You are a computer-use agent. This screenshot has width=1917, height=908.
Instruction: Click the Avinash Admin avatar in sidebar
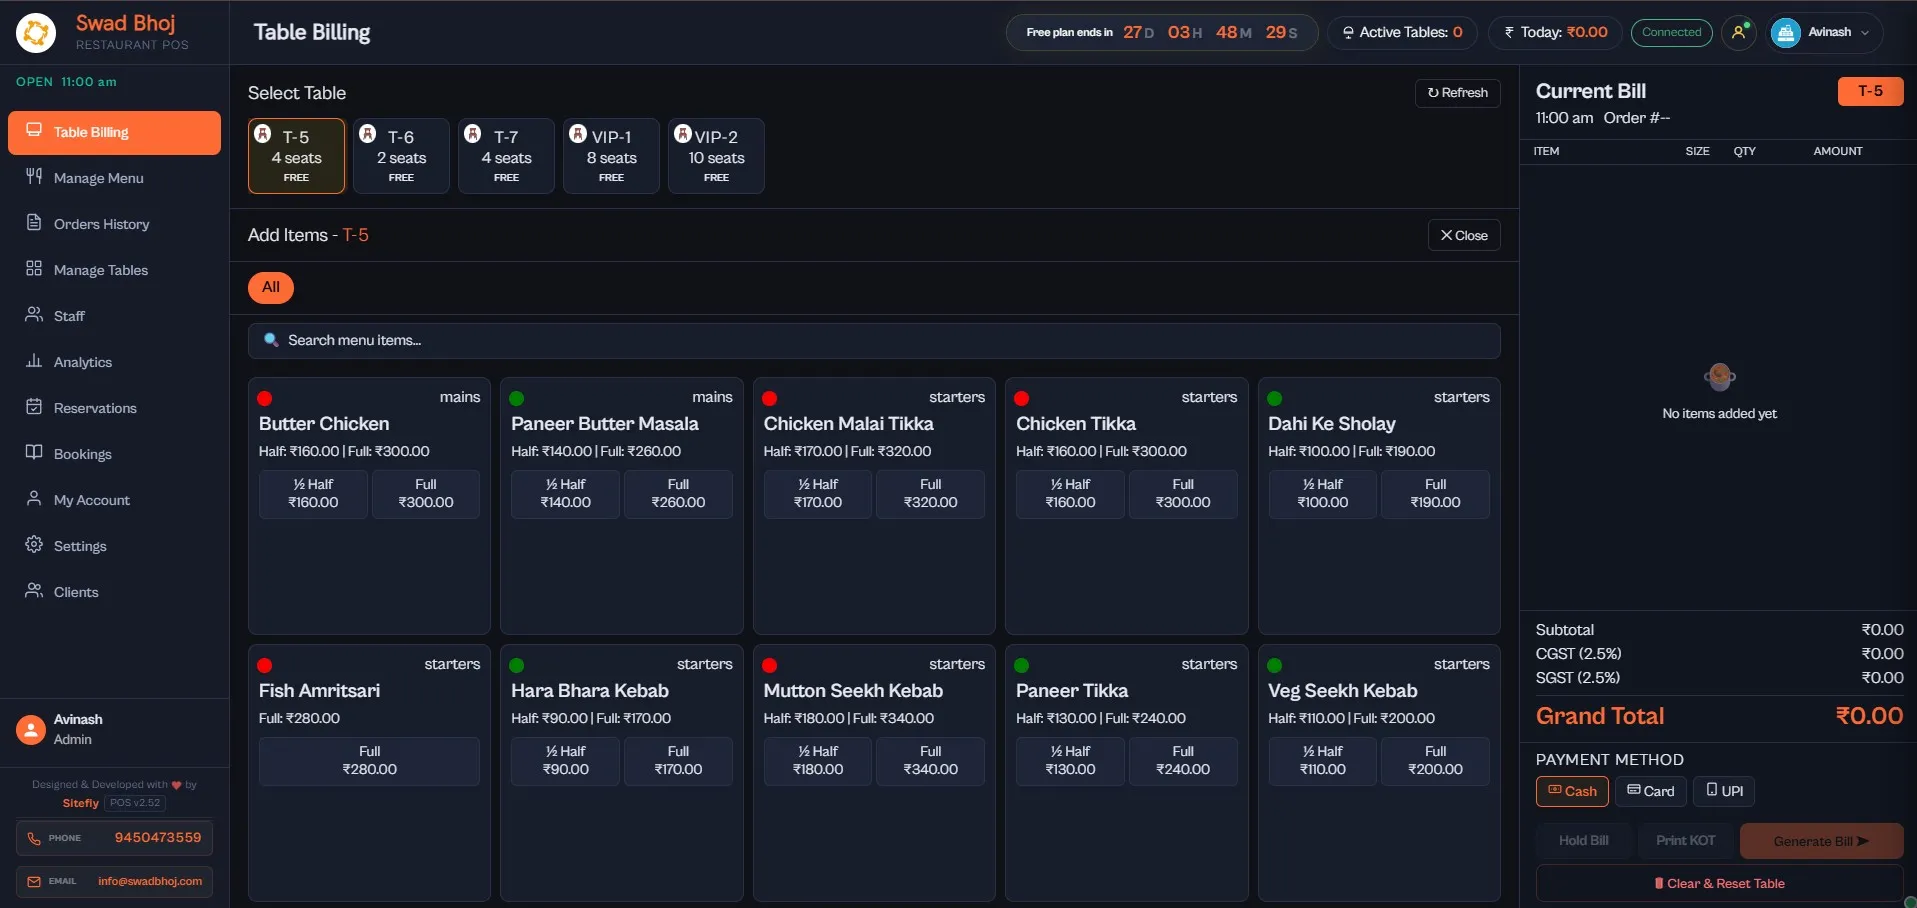(31, 730)
